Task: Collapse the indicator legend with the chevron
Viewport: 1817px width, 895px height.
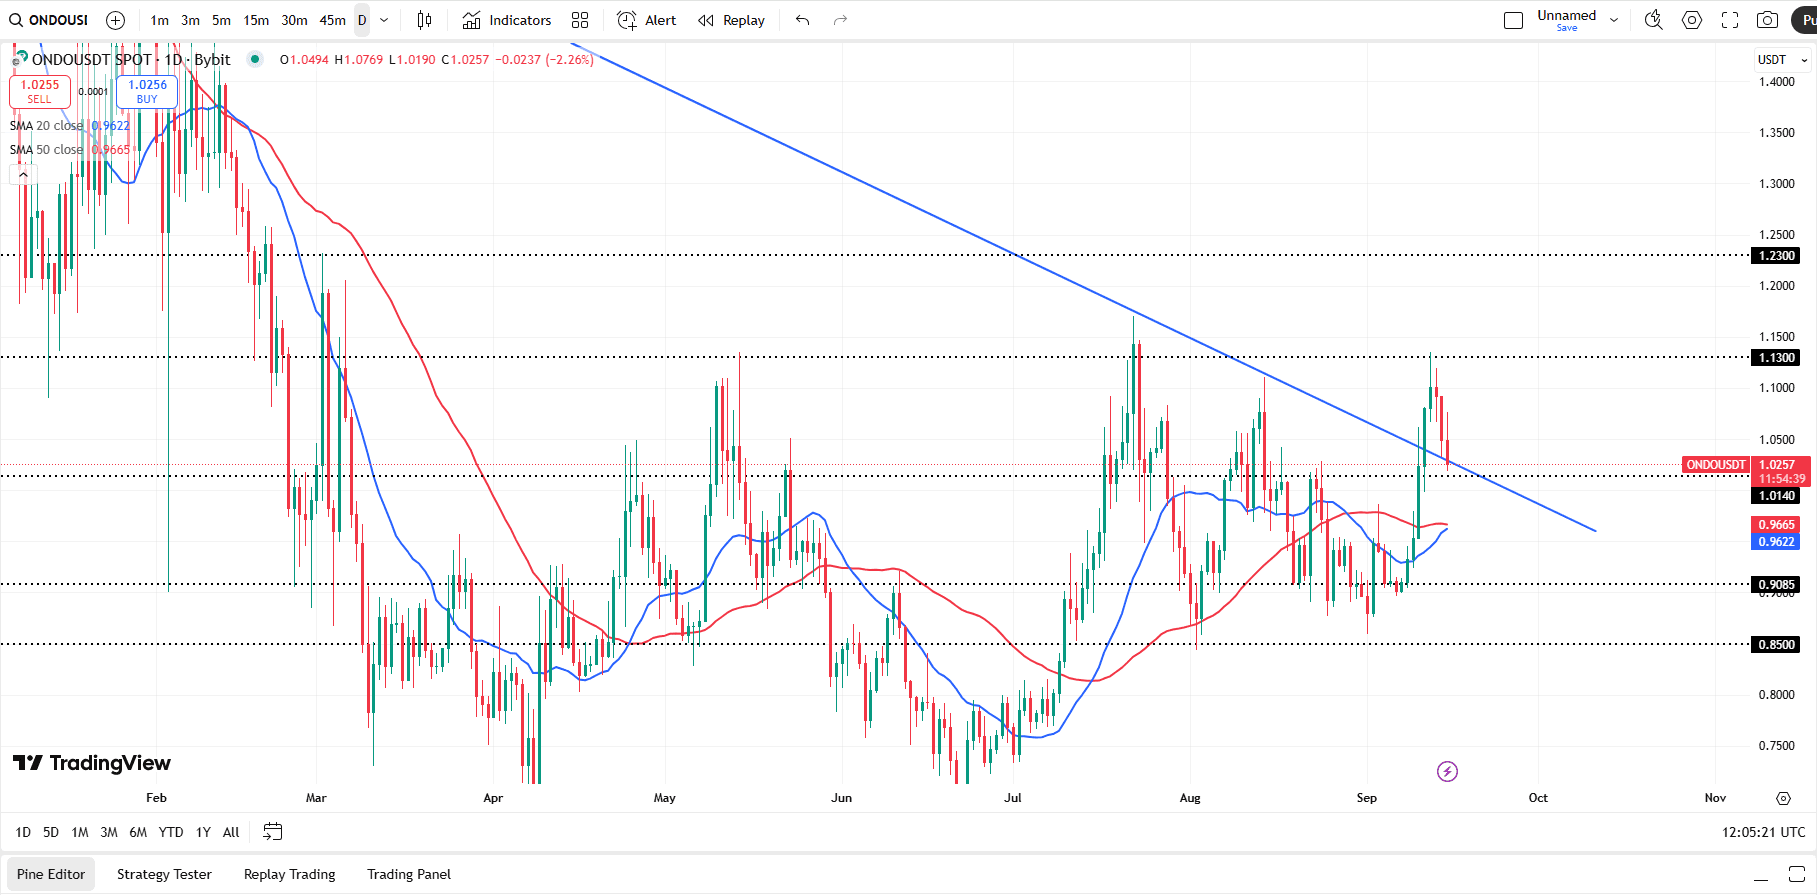Action: pos(23,174)
